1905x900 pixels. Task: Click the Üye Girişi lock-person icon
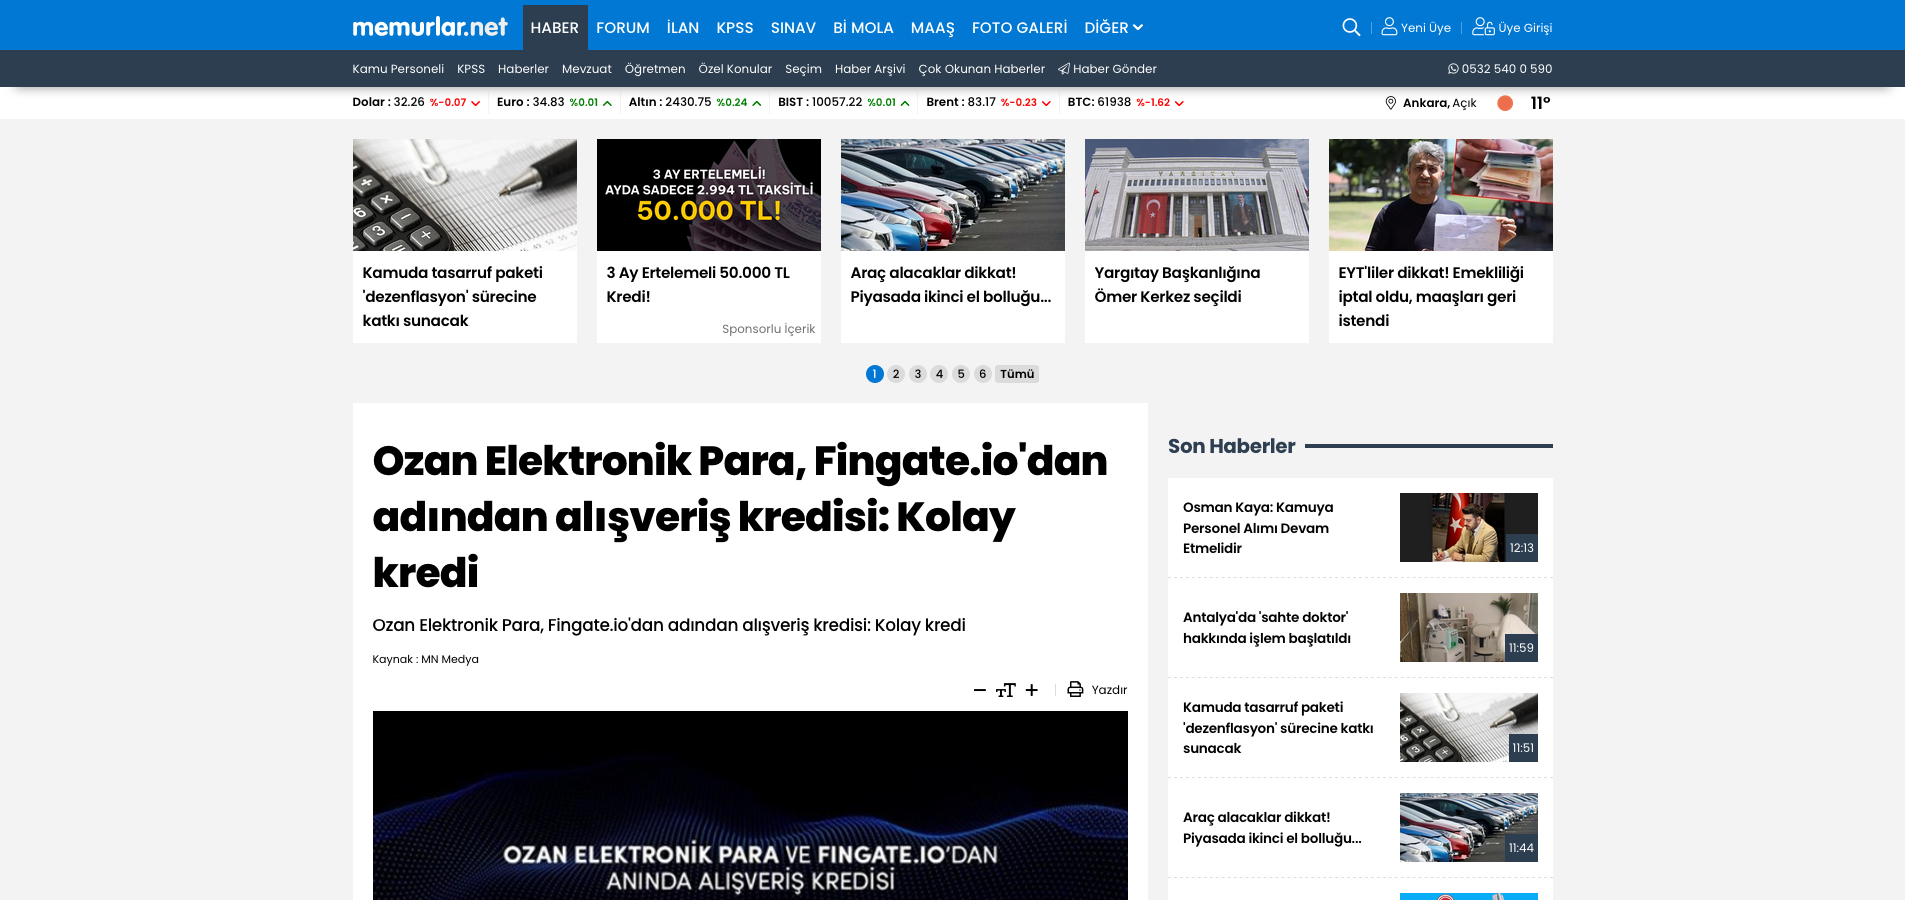(x=1483, y=27)
